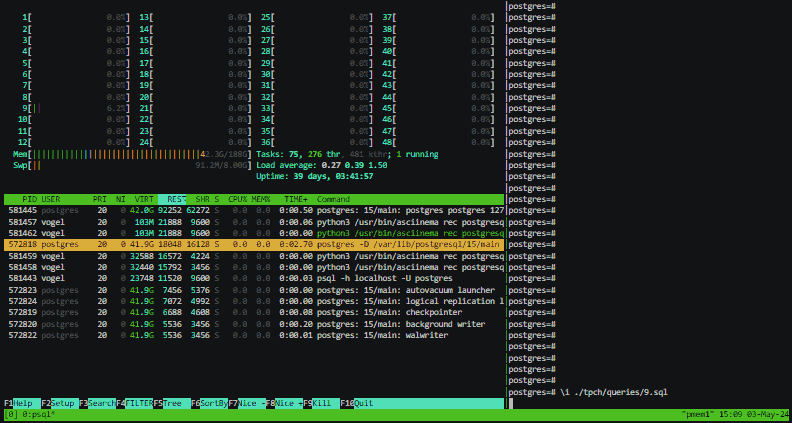Sort by the USER column header
Image resolution: width=792 pixels, height=423 pixels.
tap(51, 199)
